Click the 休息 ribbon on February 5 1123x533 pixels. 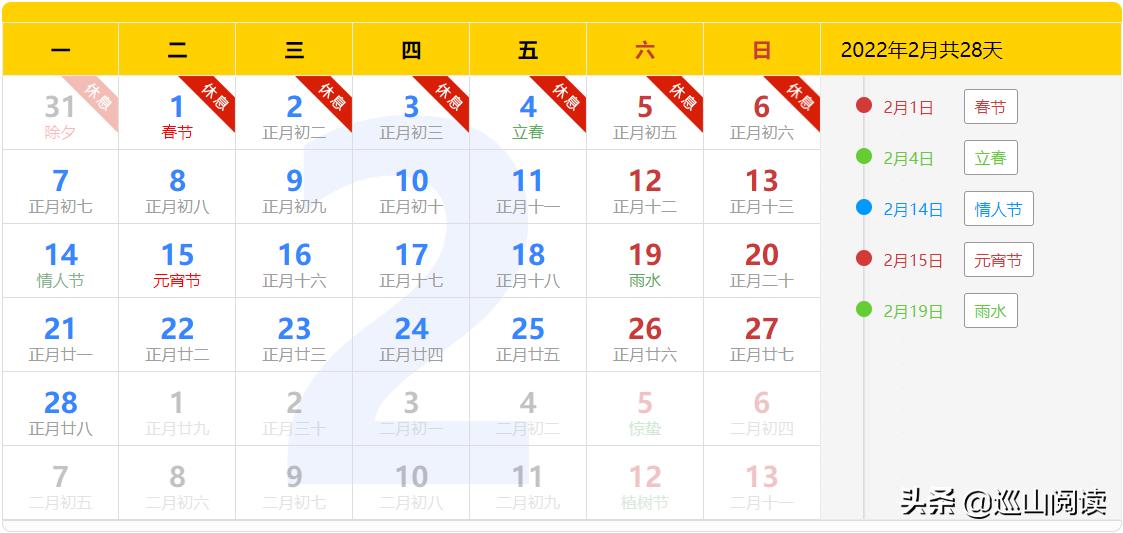[682, 97]
